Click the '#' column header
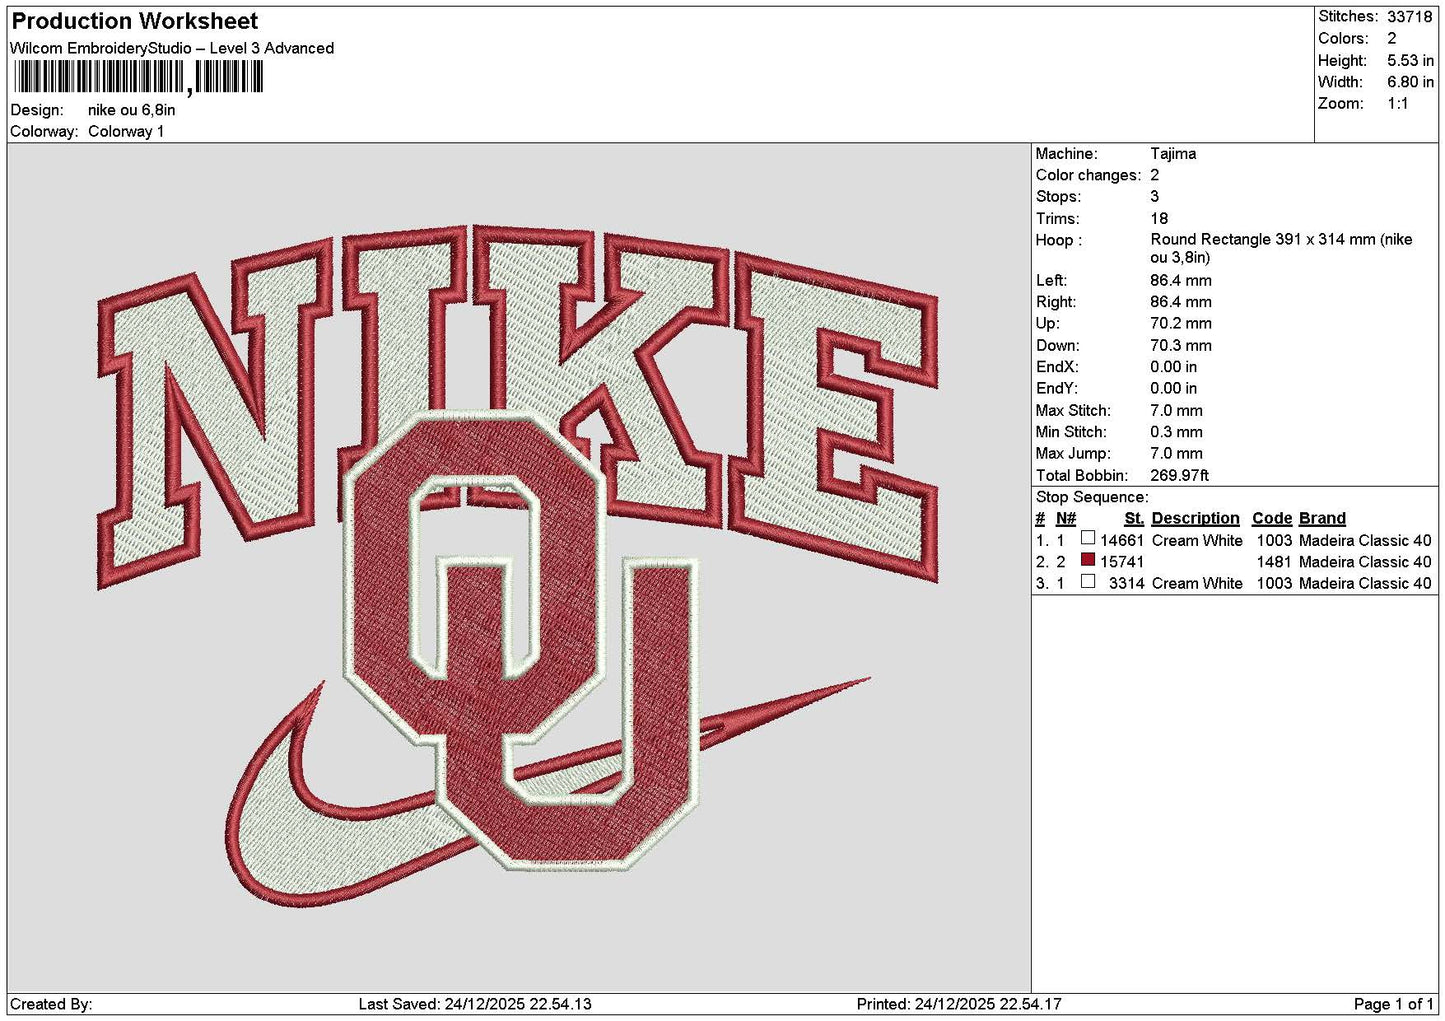 1040,518
